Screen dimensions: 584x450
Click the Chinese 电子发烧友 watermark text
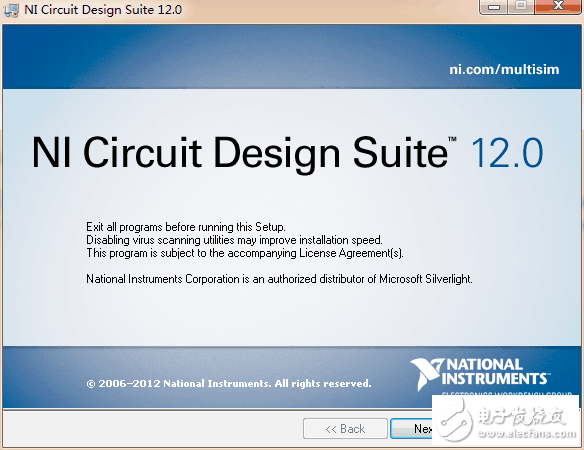tap(522, 415)
